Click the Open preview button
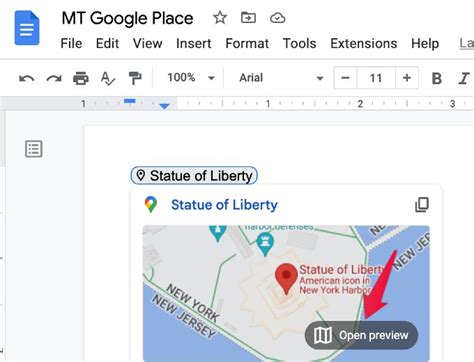Viewport: 474px width, 362px height. pos(361,335)
